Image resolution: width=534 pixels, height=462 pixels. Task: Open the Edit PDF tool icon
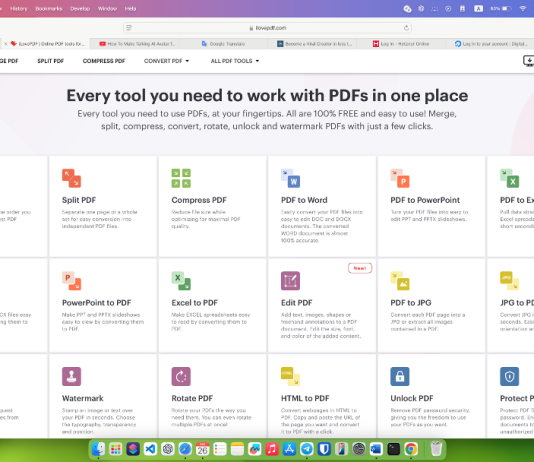coord(290,281)
